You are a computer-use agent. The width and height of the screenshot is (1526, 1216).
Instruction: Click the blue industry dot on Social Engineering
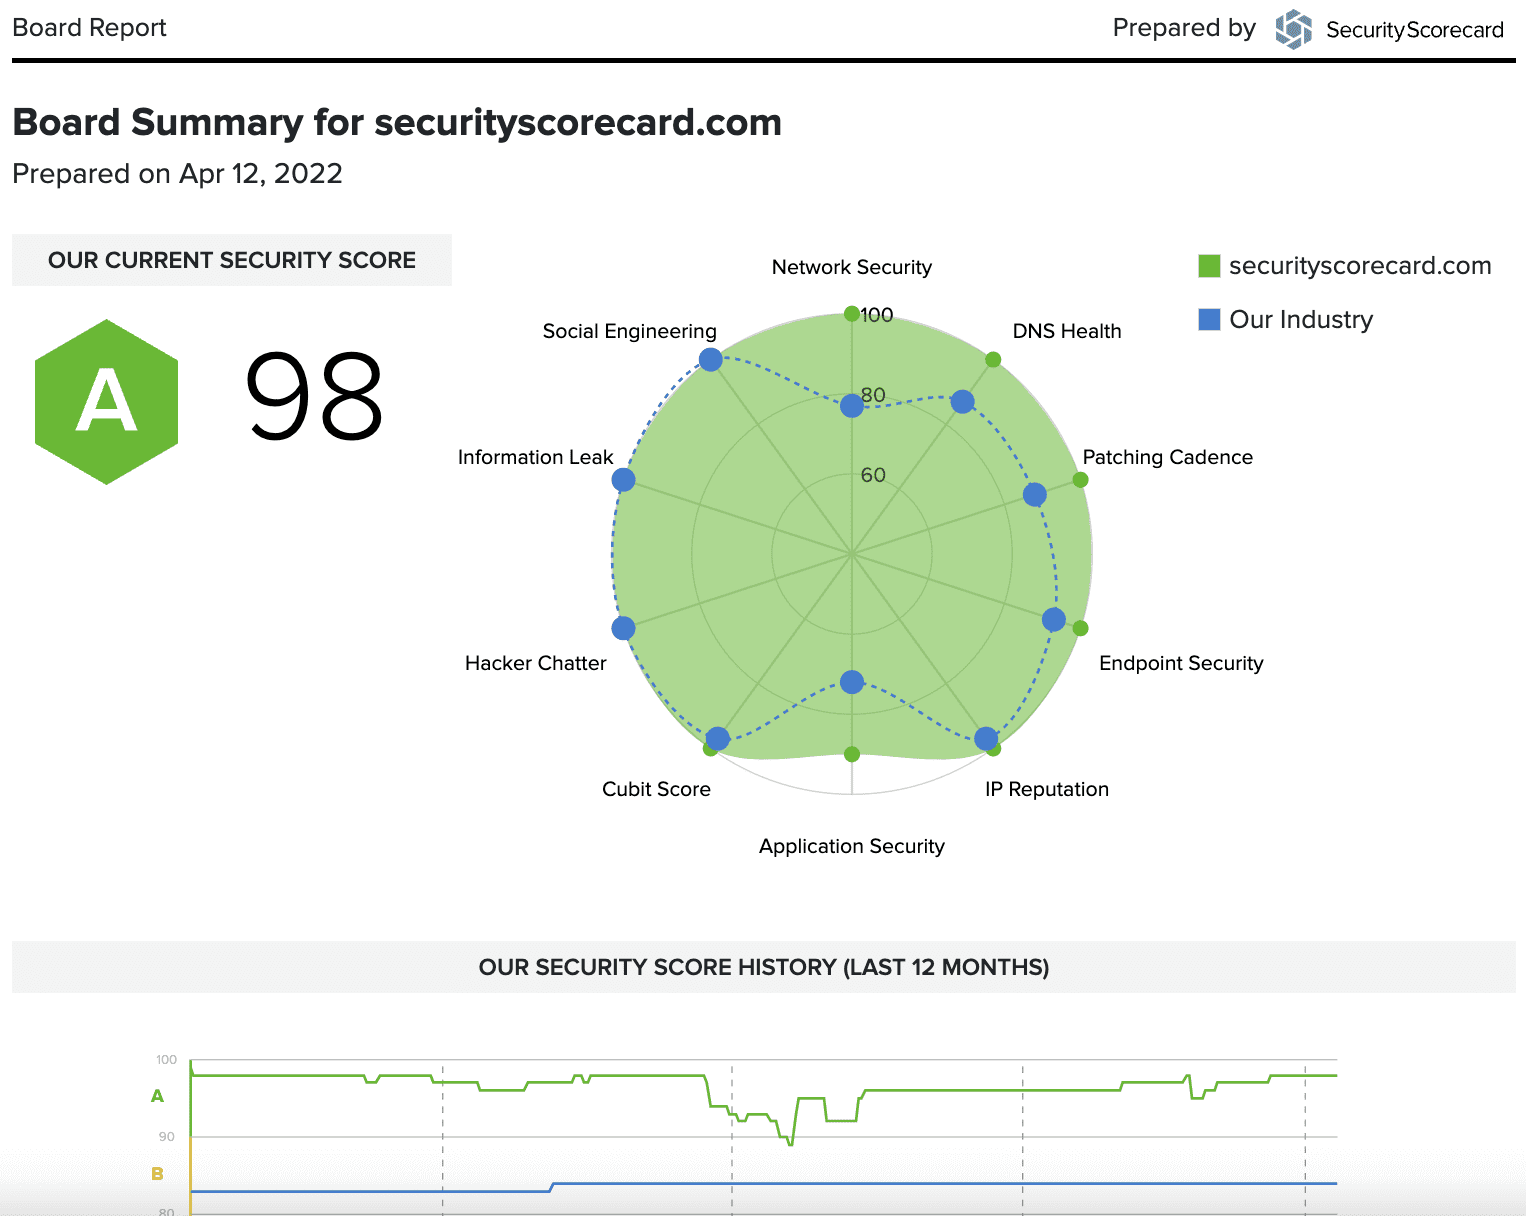click(x=711, y=359)
